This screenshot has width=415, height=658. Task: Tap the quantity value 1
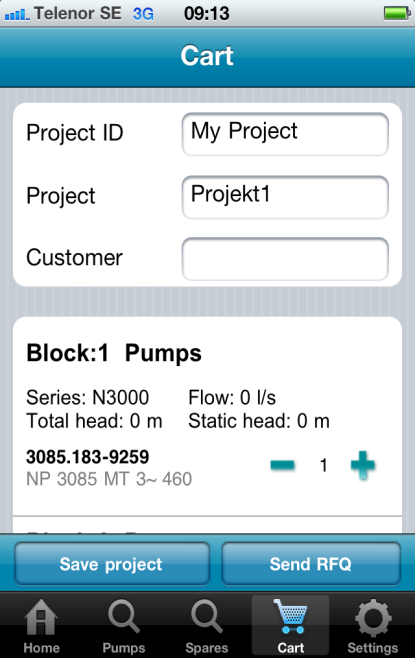click(324, 465)
